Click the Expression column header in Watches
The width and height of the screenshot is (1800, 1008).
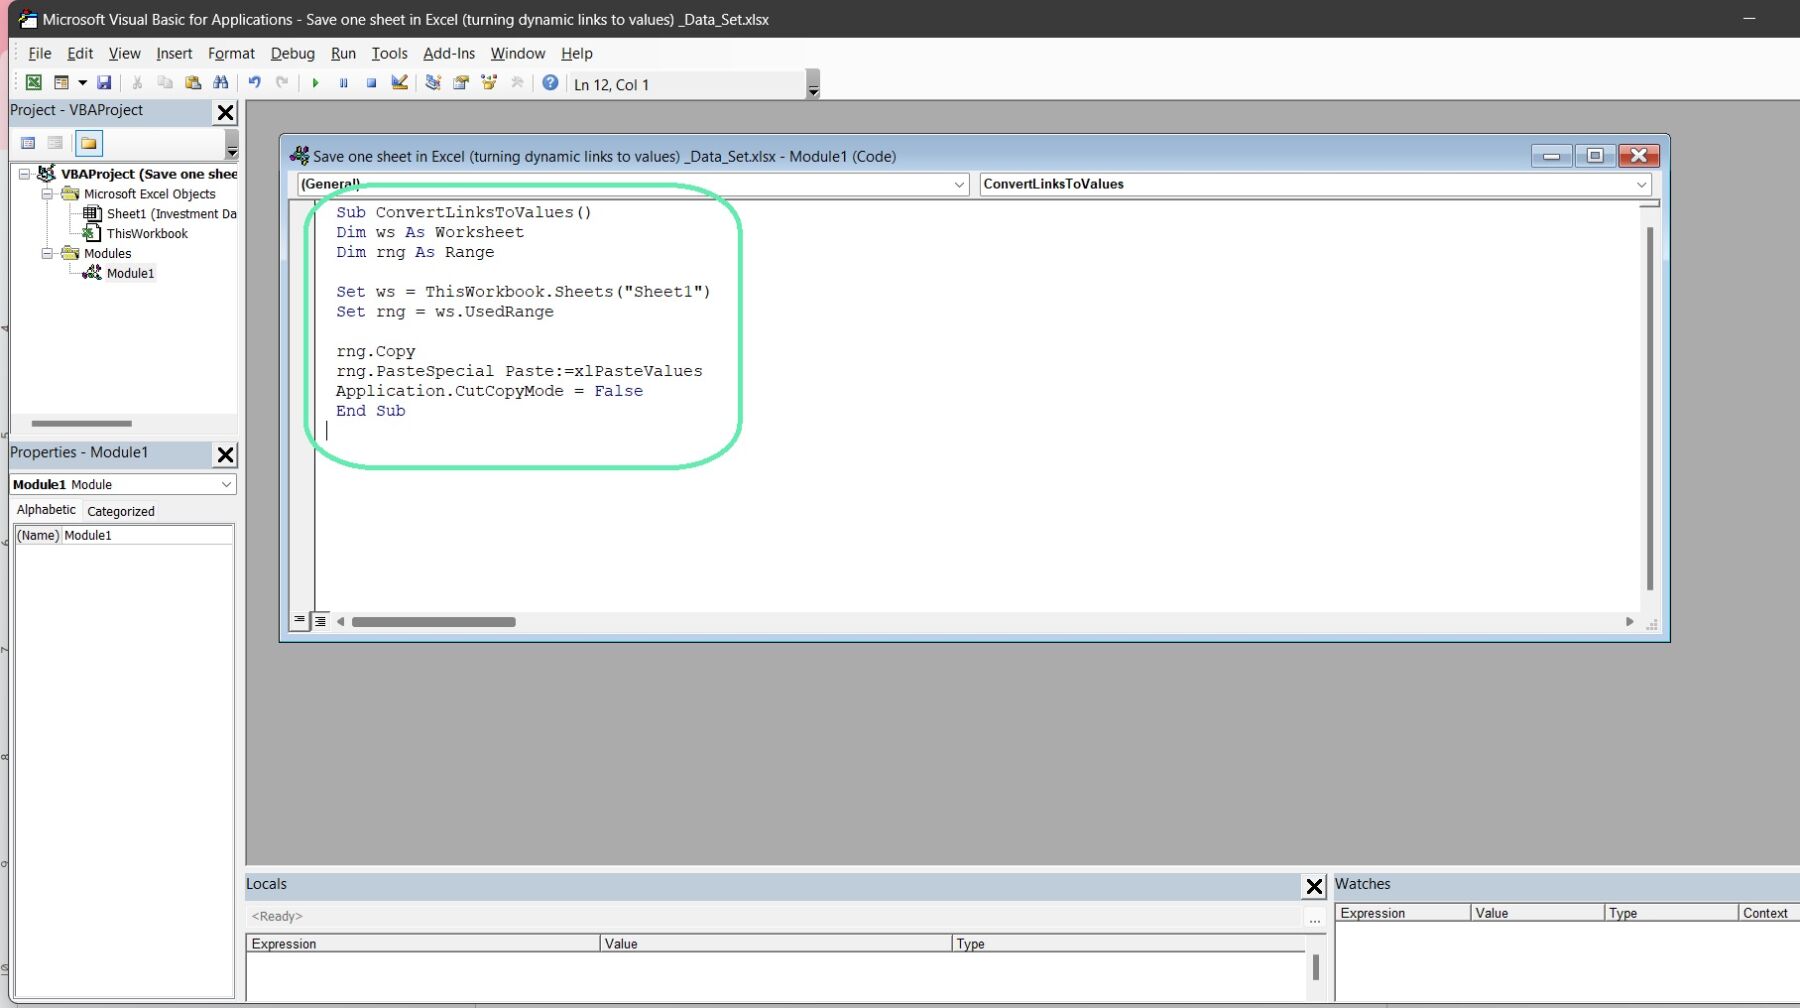coord(1402,913)
